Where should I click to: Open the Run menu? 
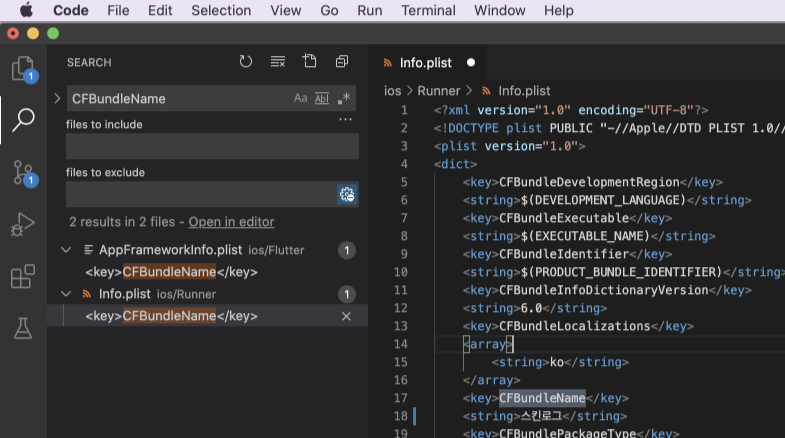point(369,10)
